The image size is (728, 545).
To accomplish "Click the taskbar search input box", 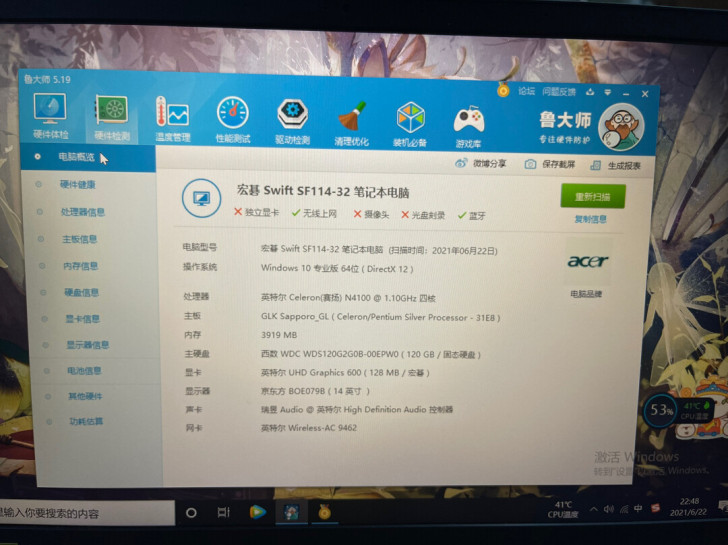I will (x=86, y=513).
